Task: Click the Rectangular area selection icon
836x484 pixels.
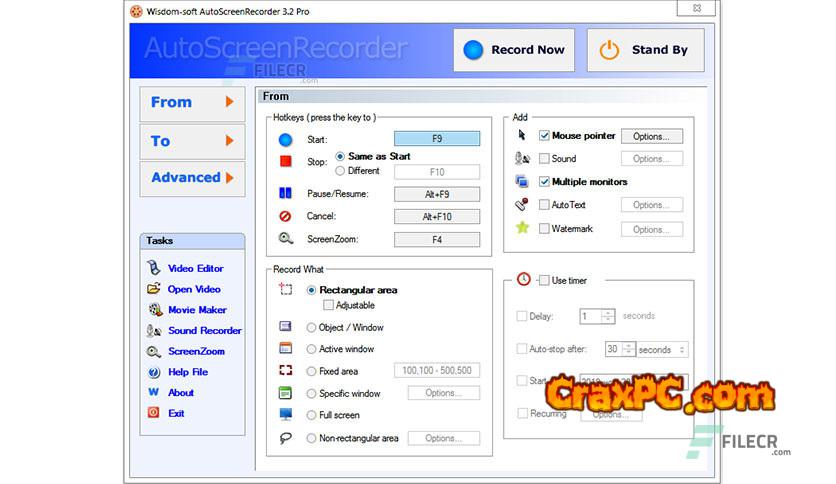Action: [286, 289]
